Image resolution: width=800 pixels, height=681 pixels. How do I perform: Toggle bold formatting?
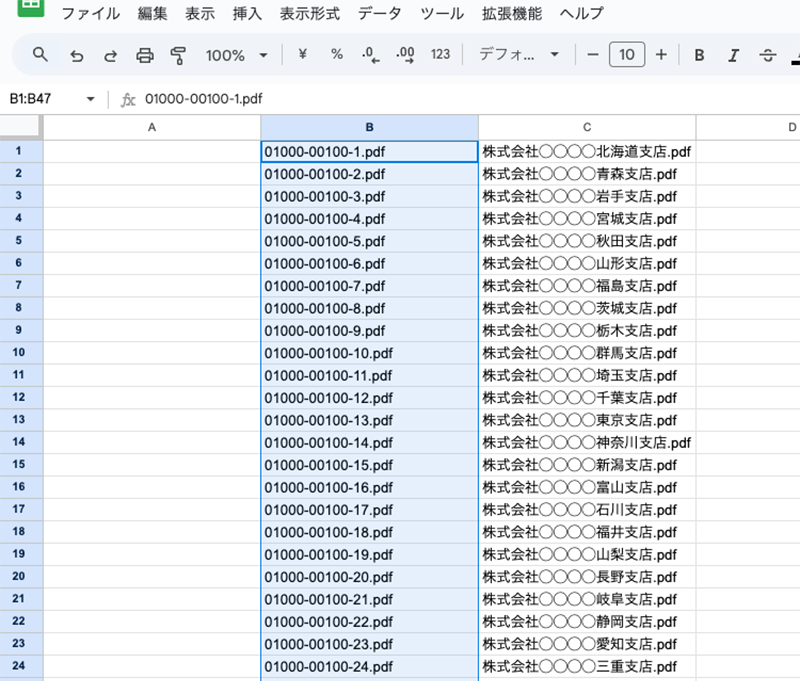click(x=699, y=55)
